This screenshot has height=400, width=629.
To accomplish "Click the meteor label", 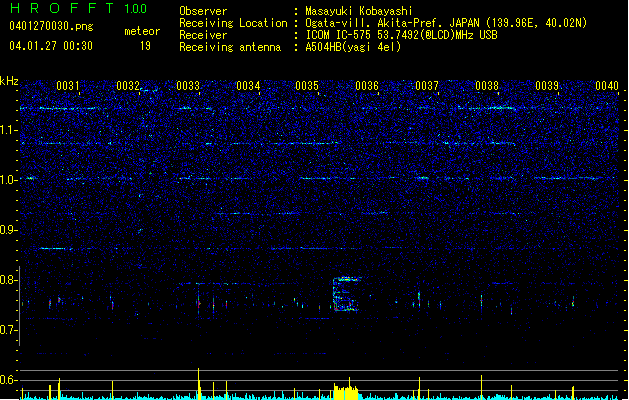I will click(142, 31).
